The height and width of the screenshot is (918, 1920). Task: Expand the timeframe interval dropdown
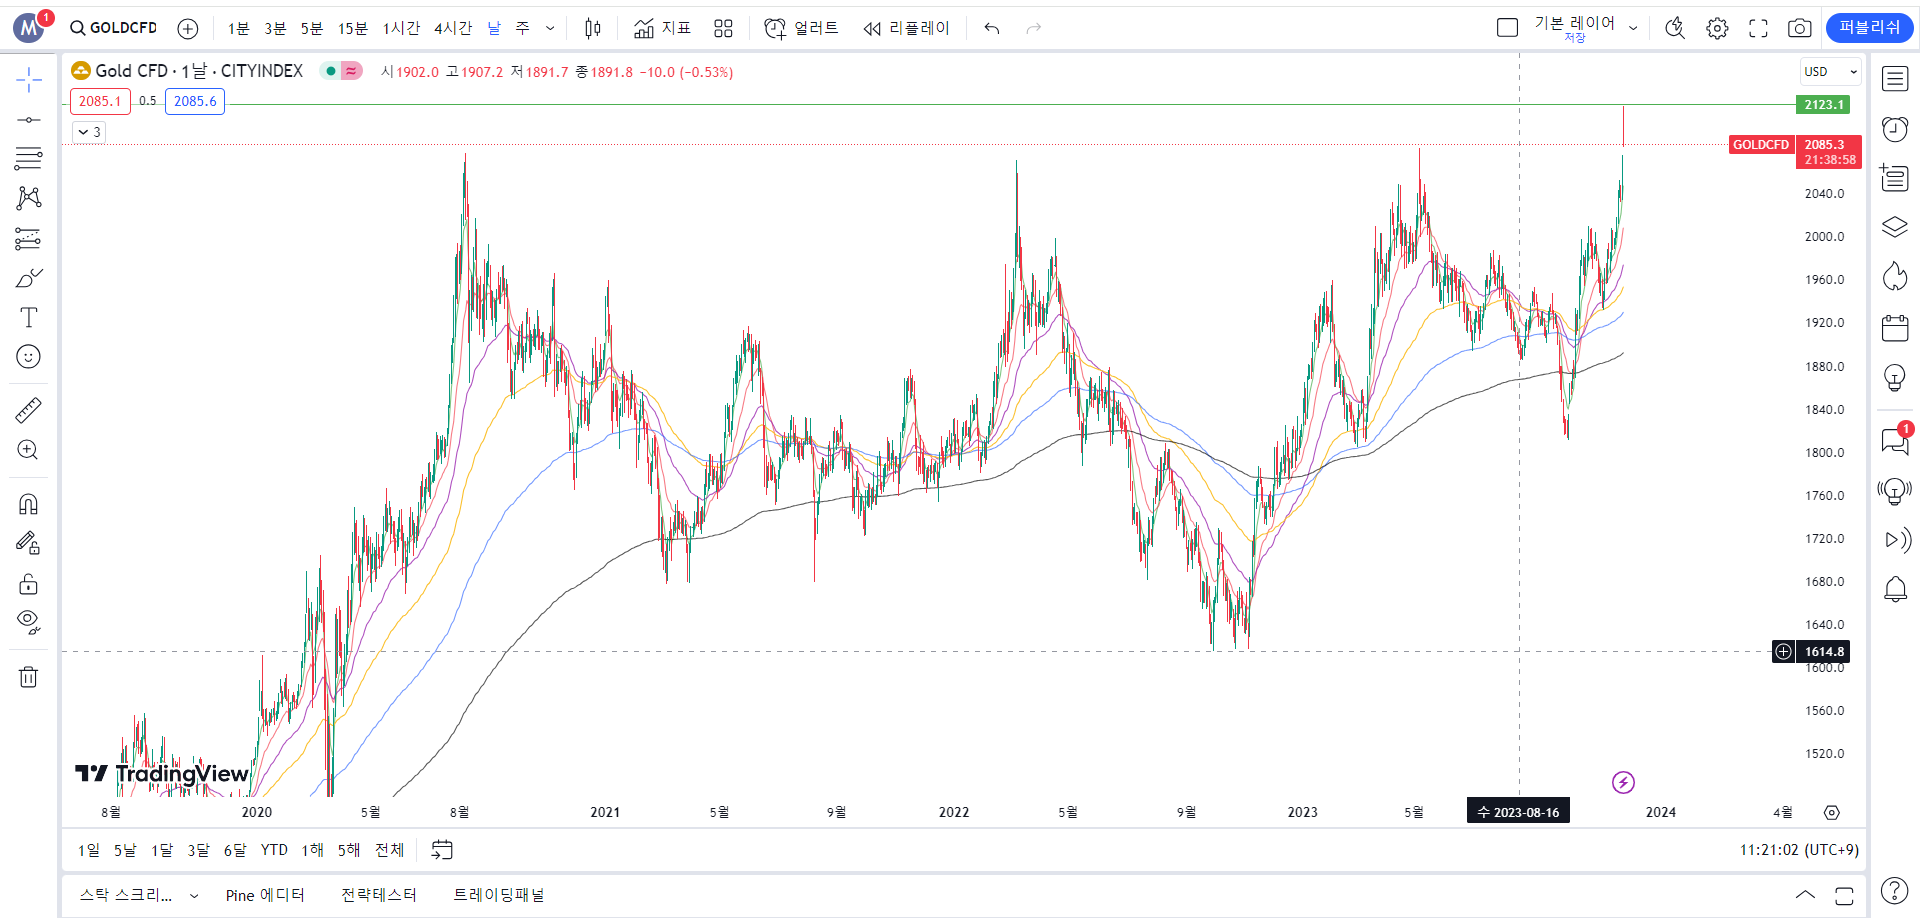[x=550, y=28]
